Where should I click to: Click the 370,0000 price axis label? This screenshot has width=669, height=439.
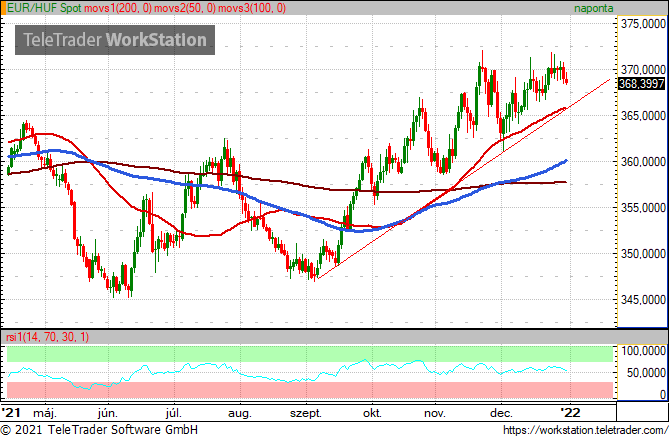point(643,70)
